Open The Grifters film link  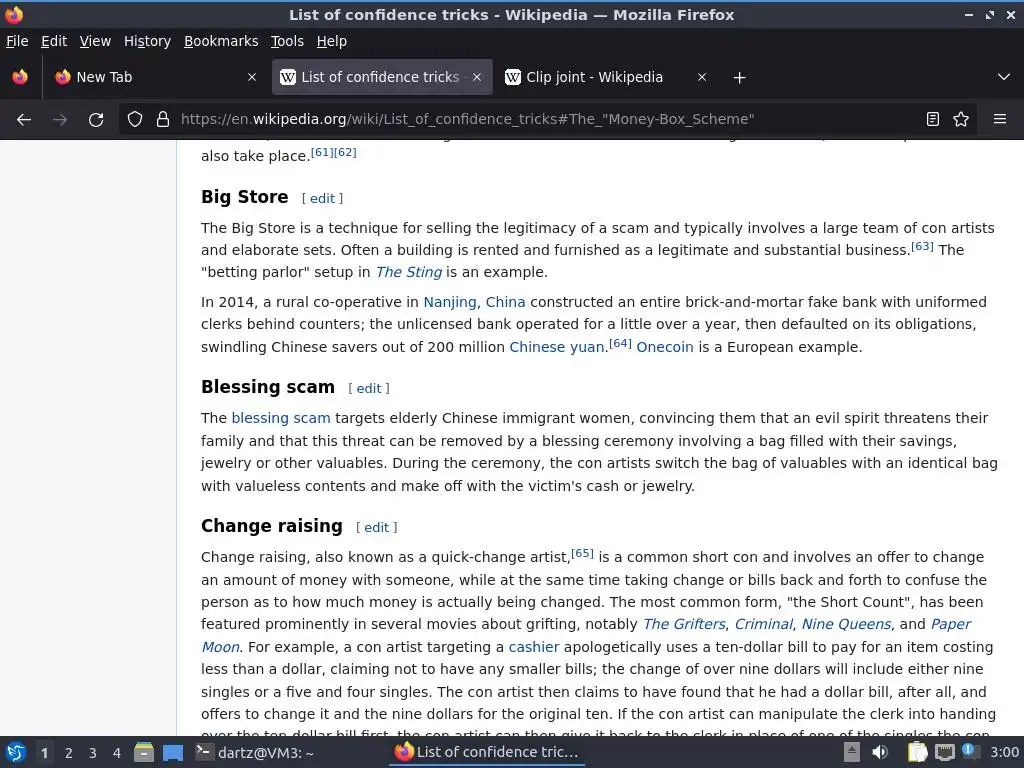(x=684, y=624)
